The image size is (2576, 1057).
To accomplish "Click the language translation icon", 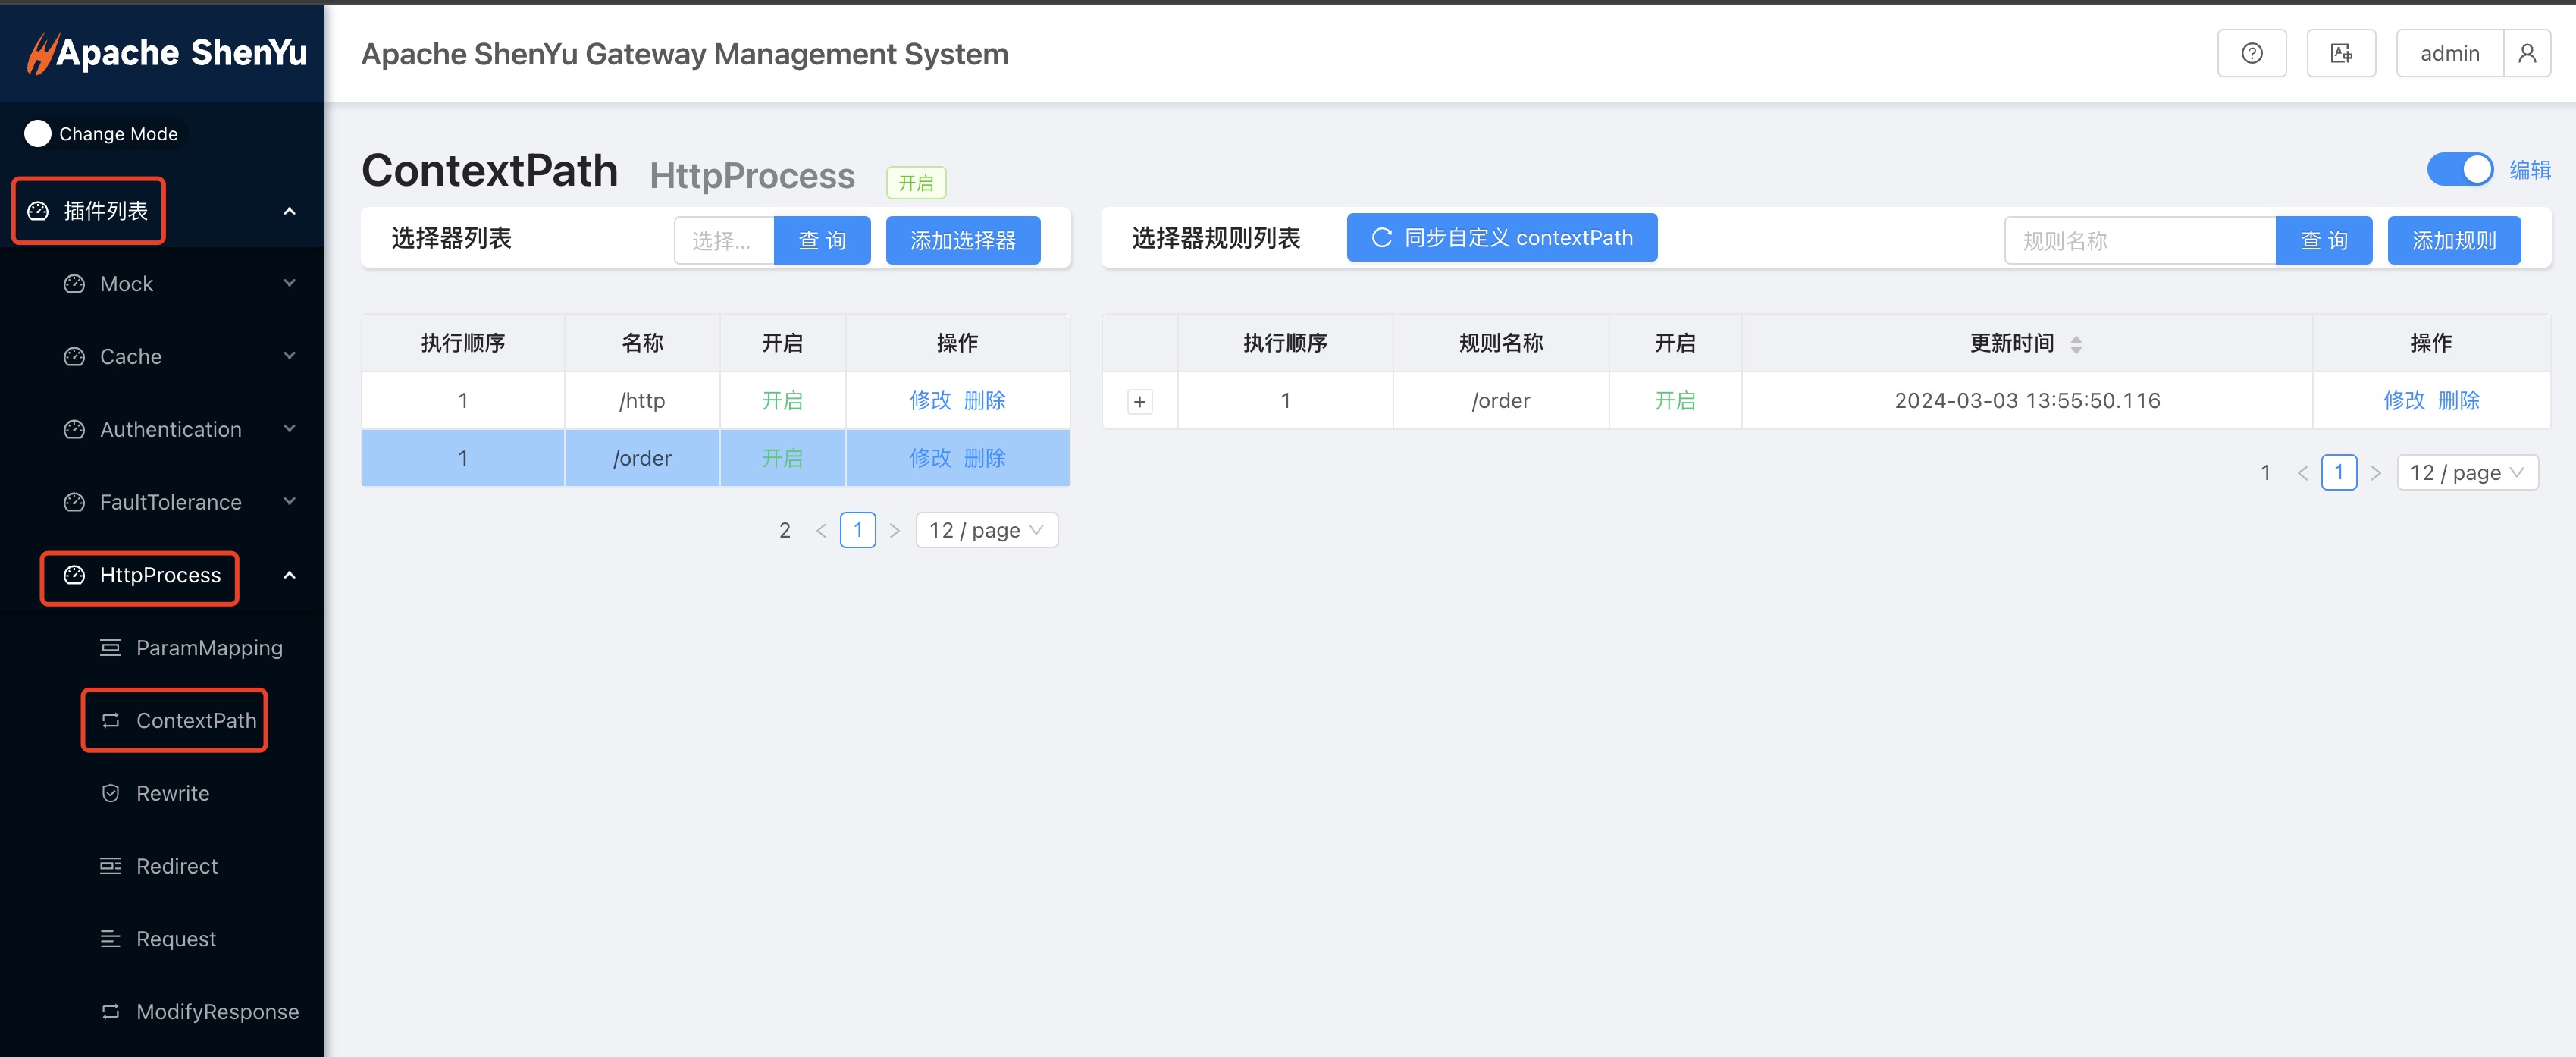I will pos(2340,54).
